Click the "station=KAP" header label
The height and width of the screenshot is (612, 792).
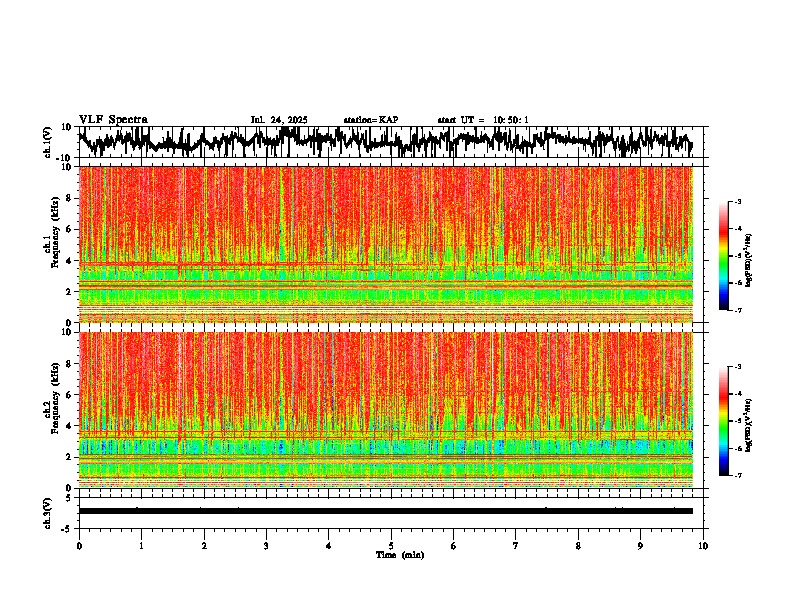pyautogui.click(x=371, y=120)
